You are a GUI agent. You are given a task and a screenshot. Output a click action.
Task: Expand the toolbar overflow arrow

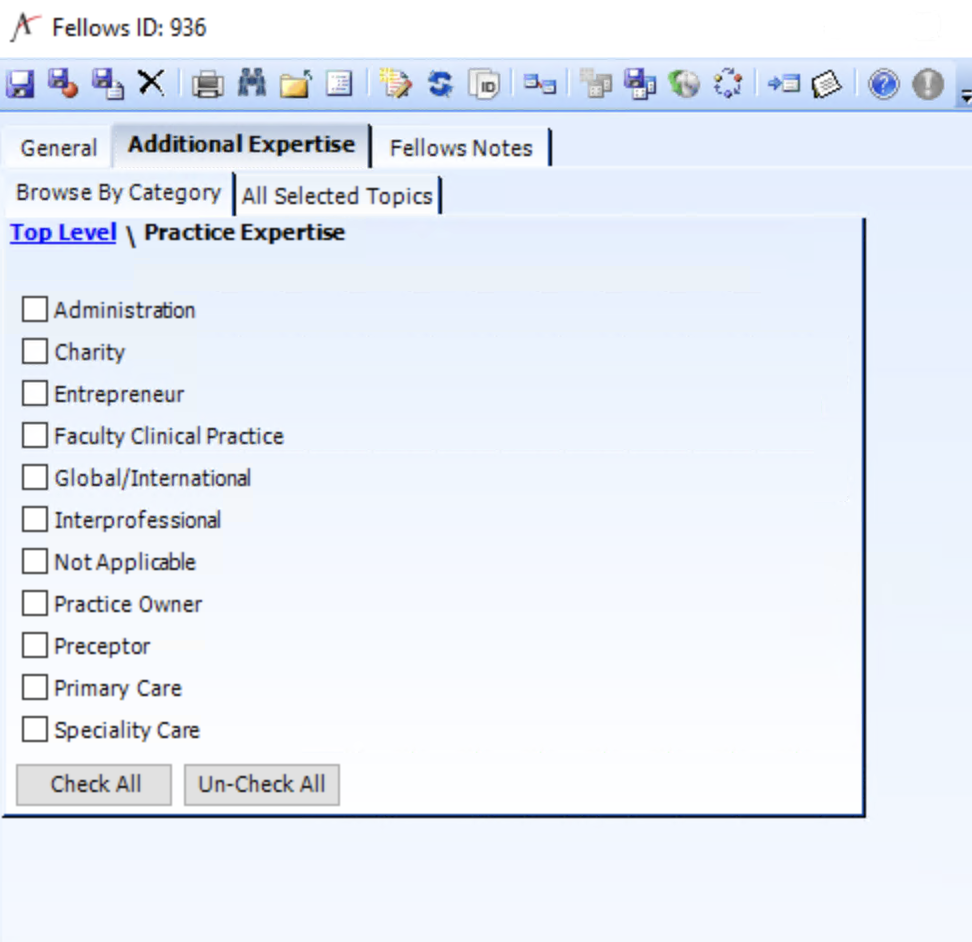(x=964, y=96)
